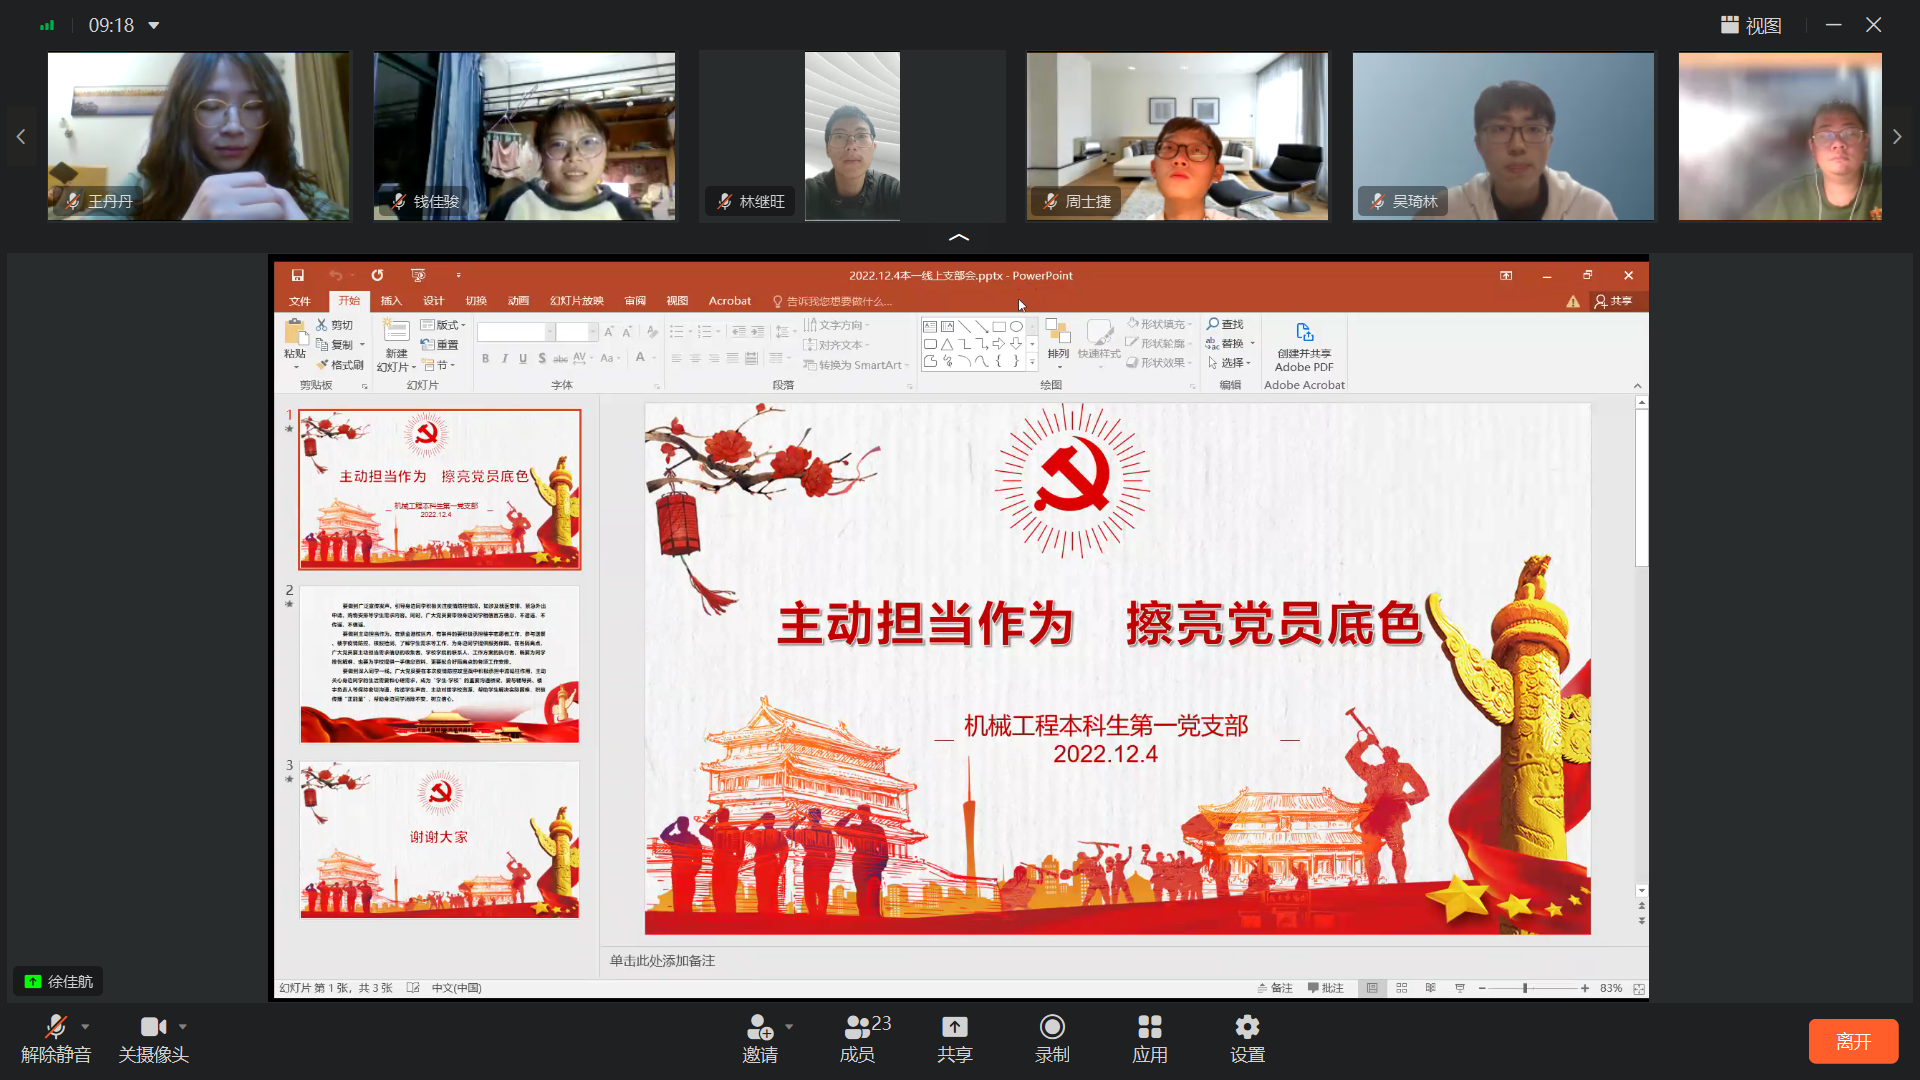Open meeting 设置 gear icon
Screen dimensions: 1920x1080
[x=1247, y=1028]
